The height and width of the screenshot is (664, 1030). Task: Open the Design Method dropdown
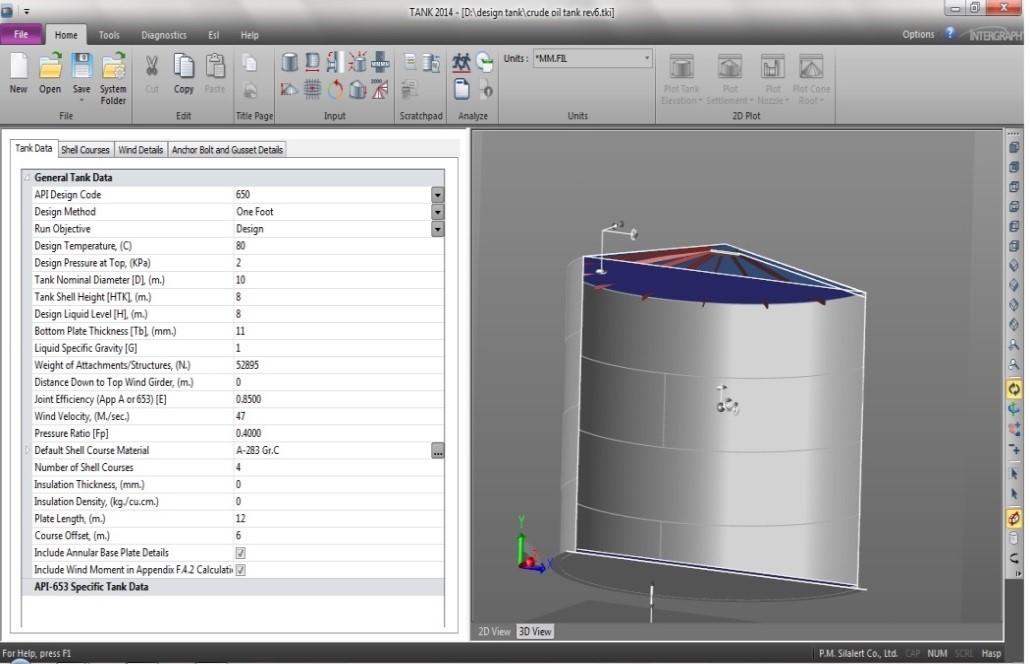tap(437, 212)
